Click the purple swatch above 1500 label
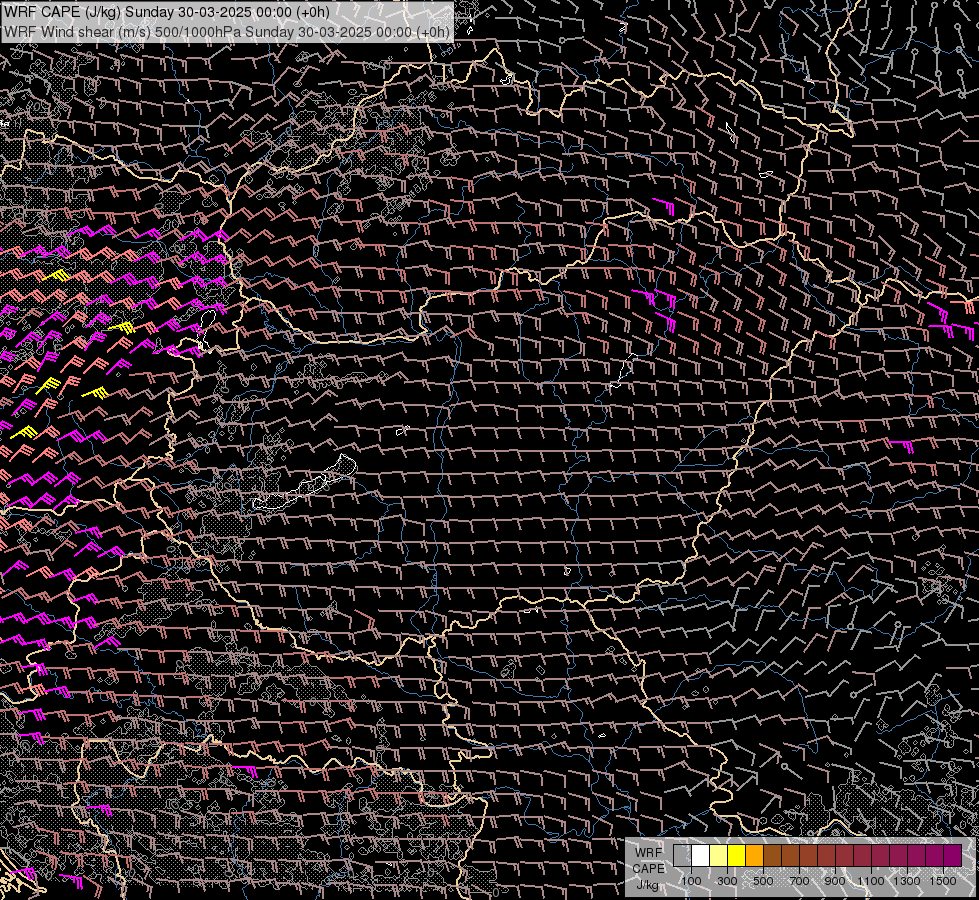Viewport: 979px width, 900px height. pyautogui.click(x=953, y=855)
